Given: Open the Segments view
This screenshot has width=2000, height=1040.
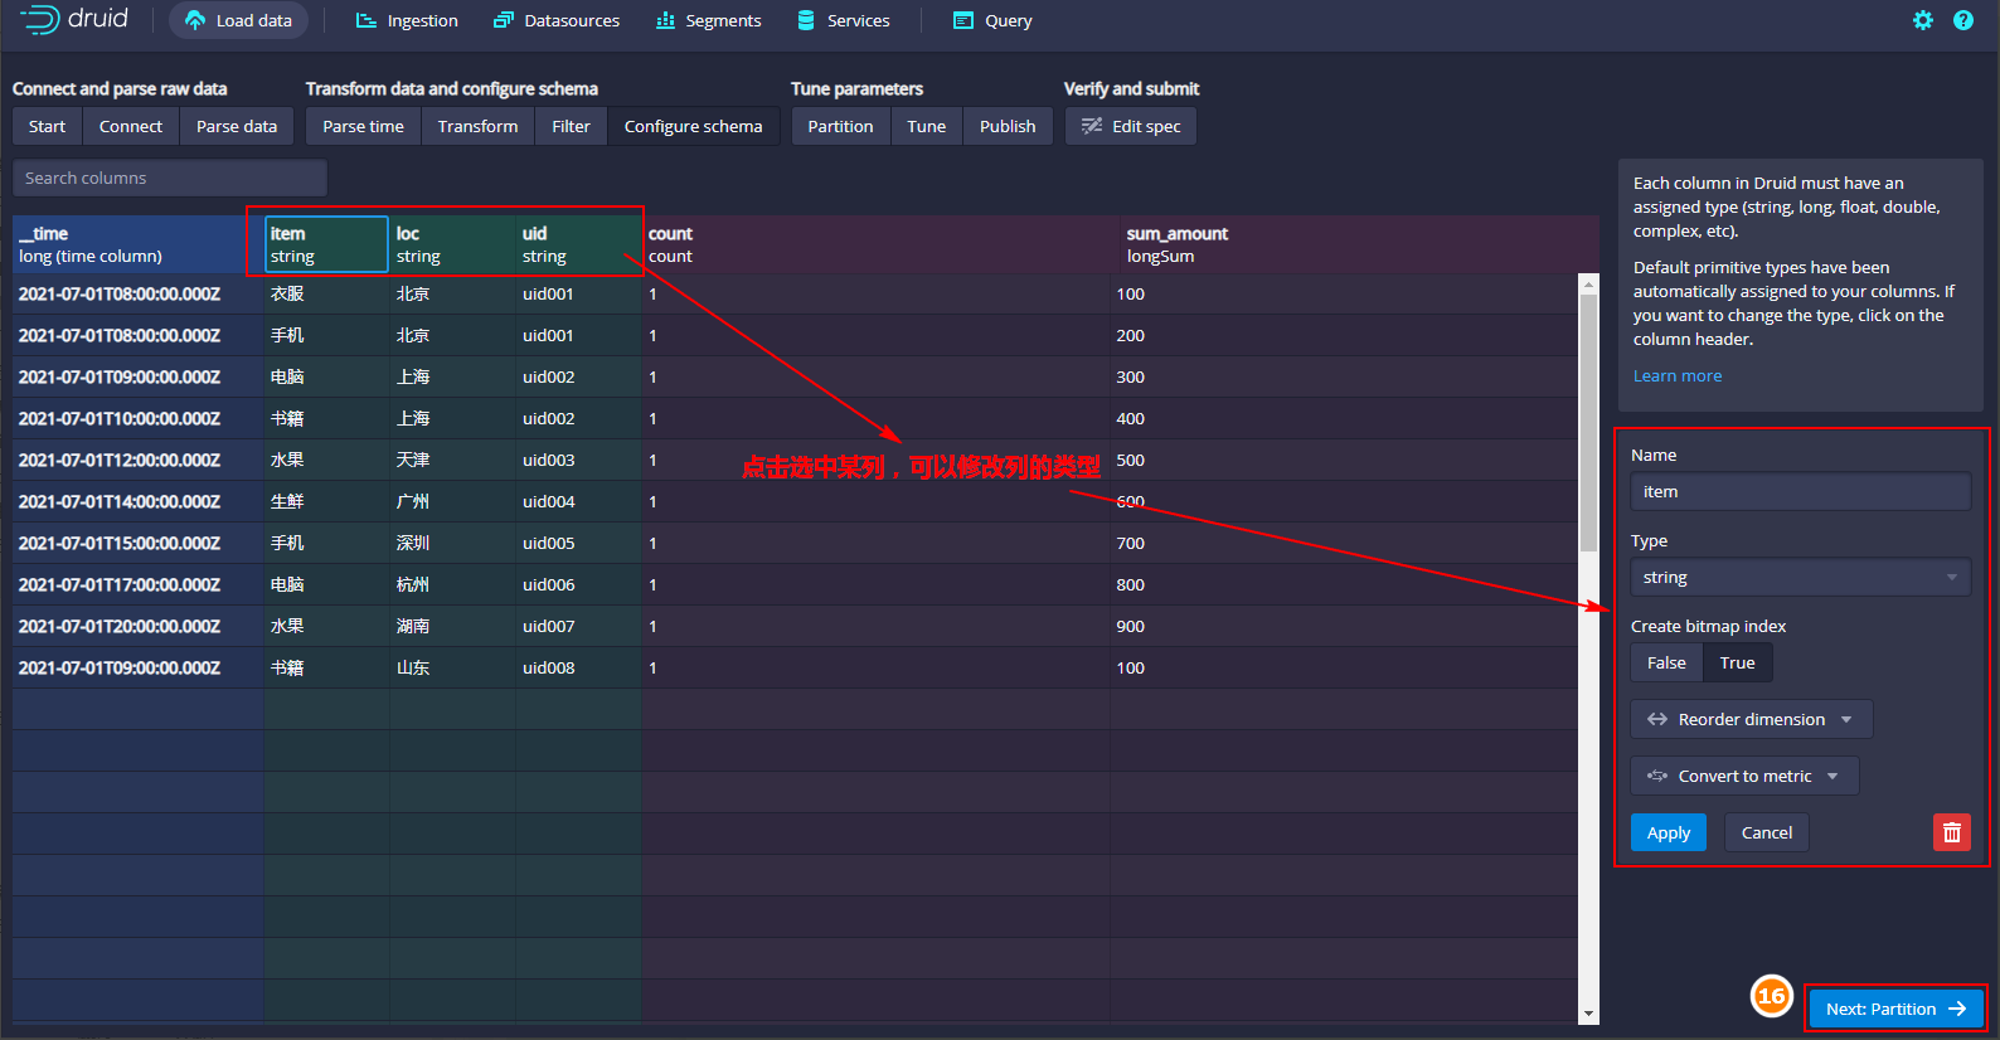Looking at the screenshot, I should [x=708, y=20].
